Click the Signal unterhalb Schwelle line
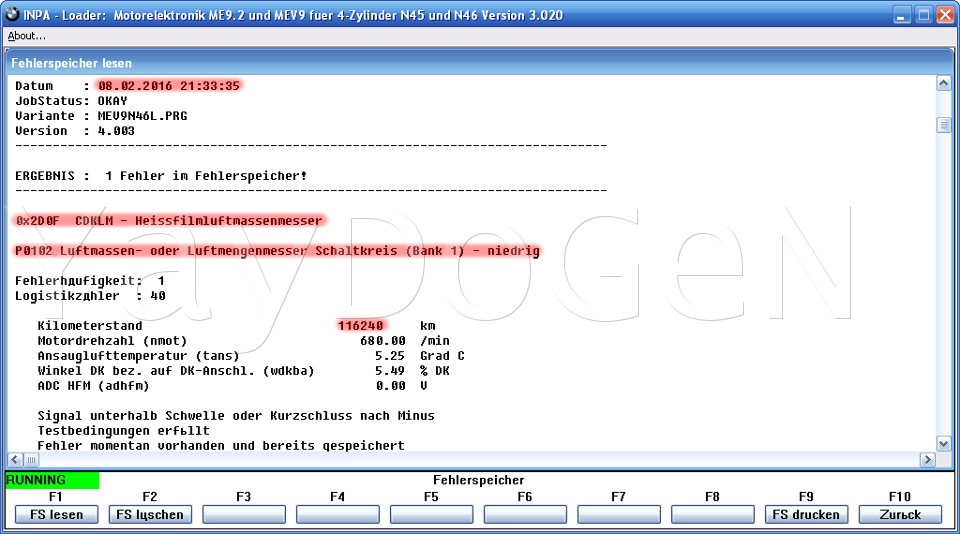The height and width of the screenshot is (534, 960). (236, 416)
